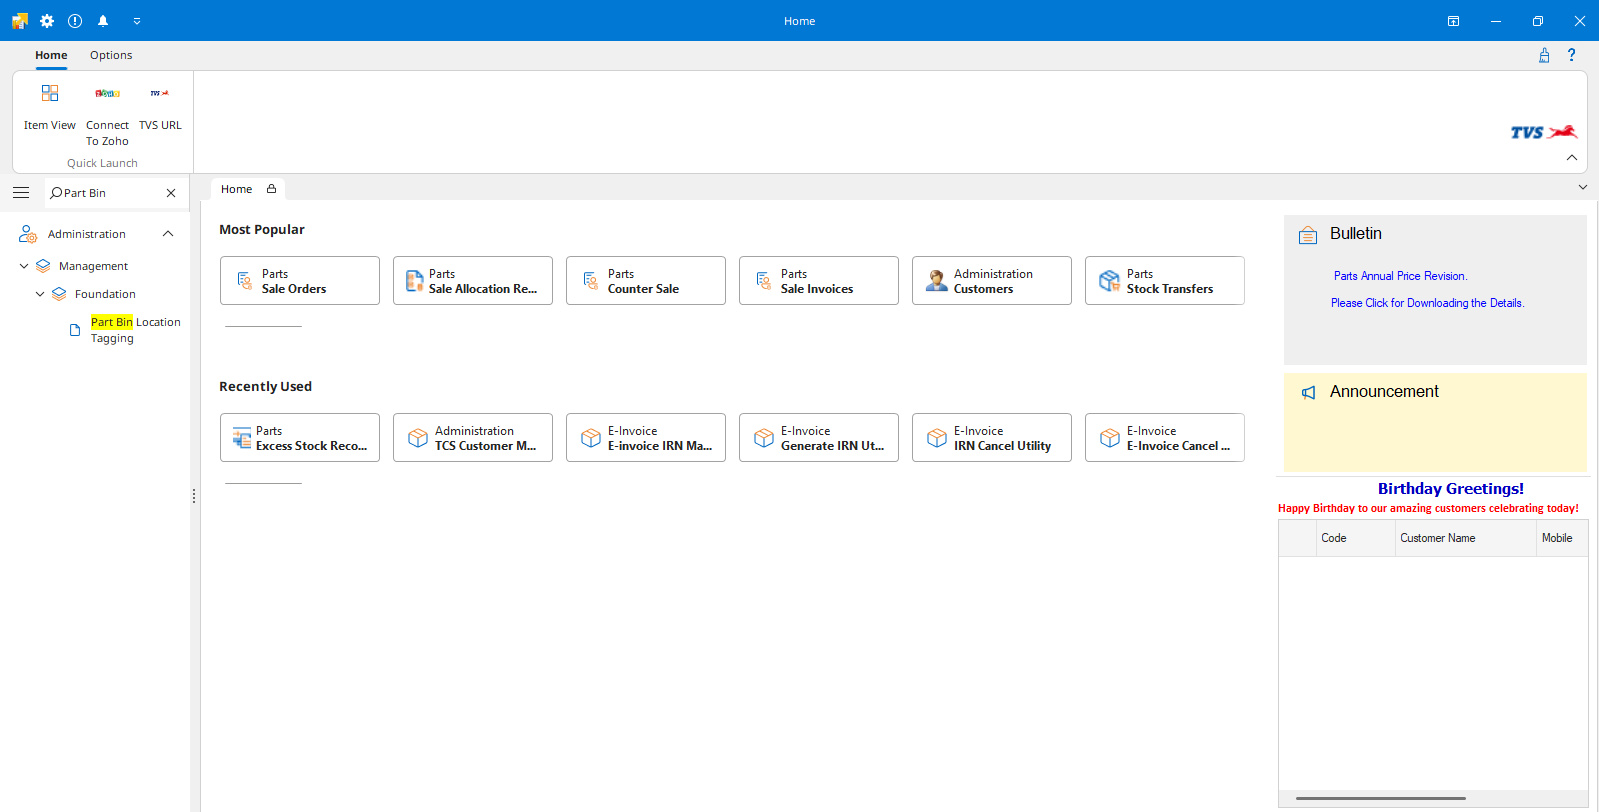Click the lock icon on Home tab
1599x812 pixels.
[271, 189]
